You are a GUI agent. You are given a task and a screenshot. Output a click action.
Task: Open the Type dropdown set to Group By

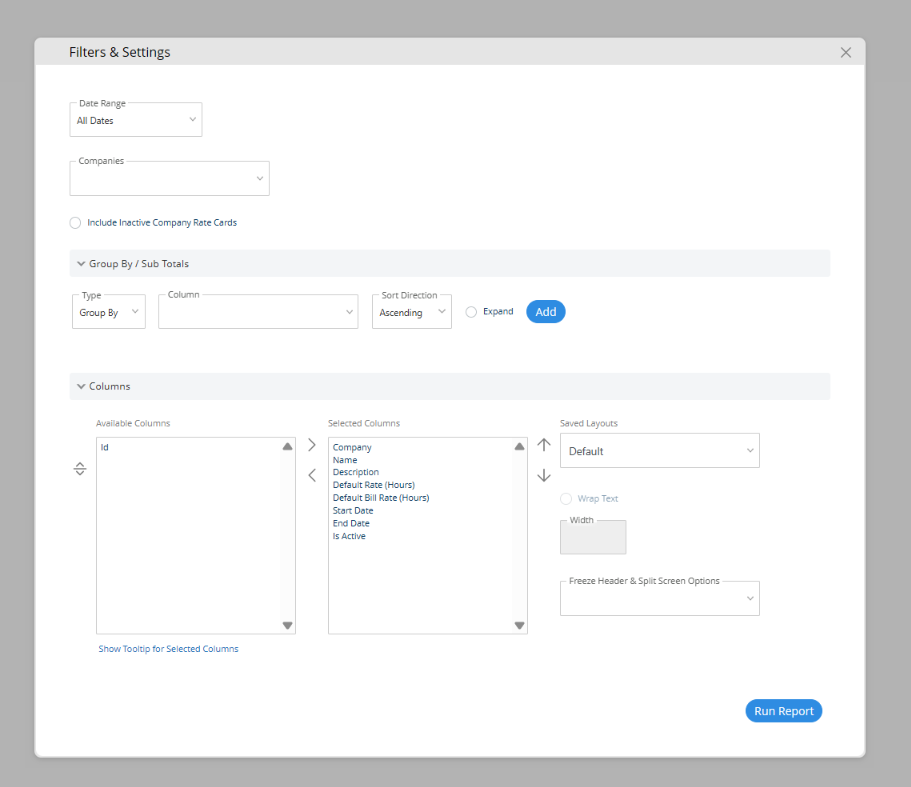(x=109, y=312)
